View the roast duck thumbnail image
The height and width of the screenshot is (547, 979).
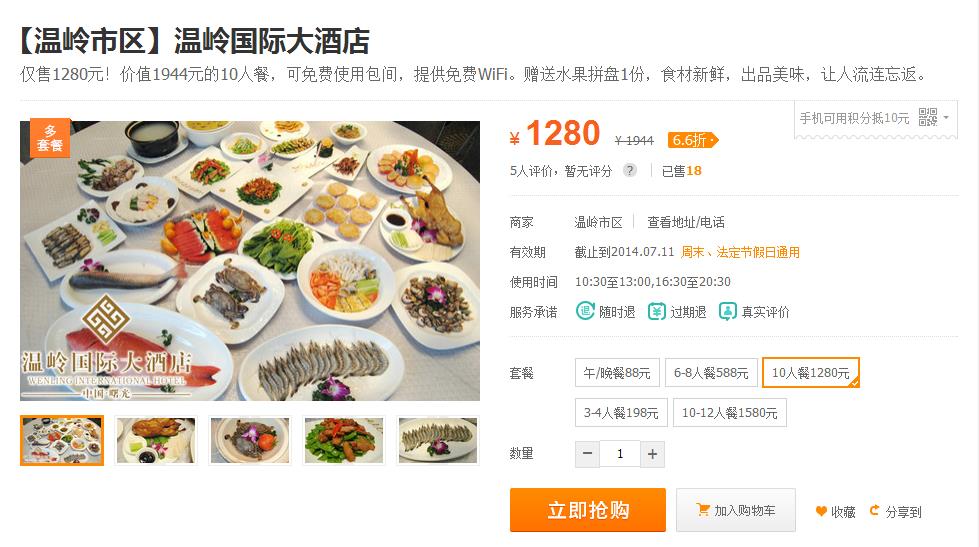point(155,440)
